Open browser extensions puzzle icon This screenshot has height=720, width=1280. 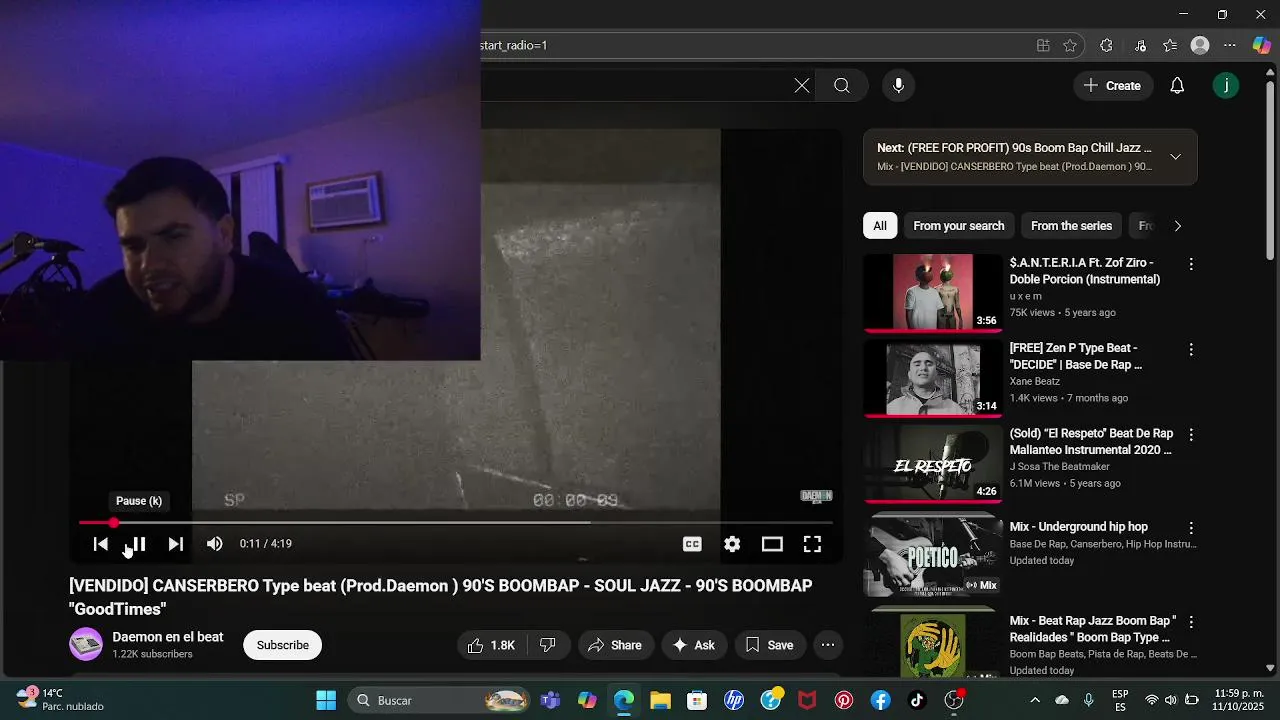[x=1106, y=45]
